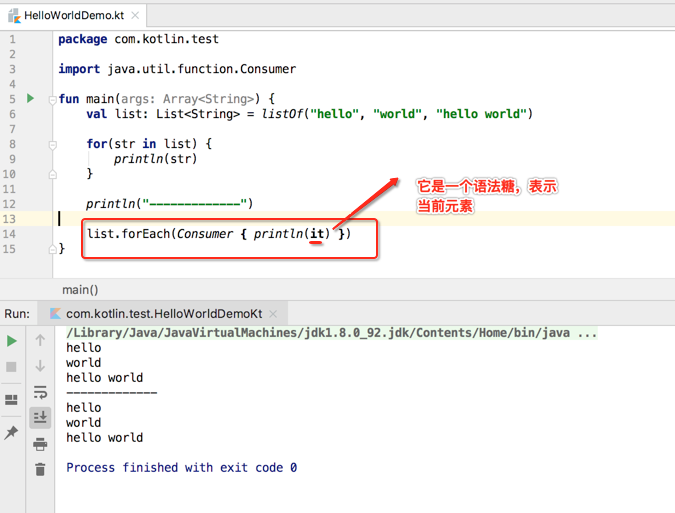675x513 pixels.
Task: Click first 'hello' console output line
Action: click(x=84, y=348)
